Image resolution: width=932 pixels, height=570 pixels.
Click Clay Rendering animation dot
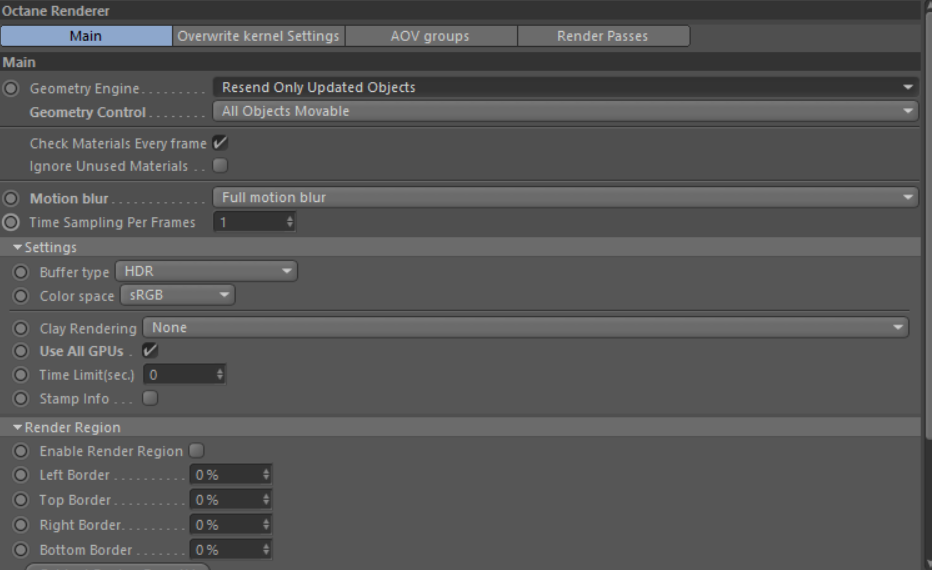[x=21, y=329]
